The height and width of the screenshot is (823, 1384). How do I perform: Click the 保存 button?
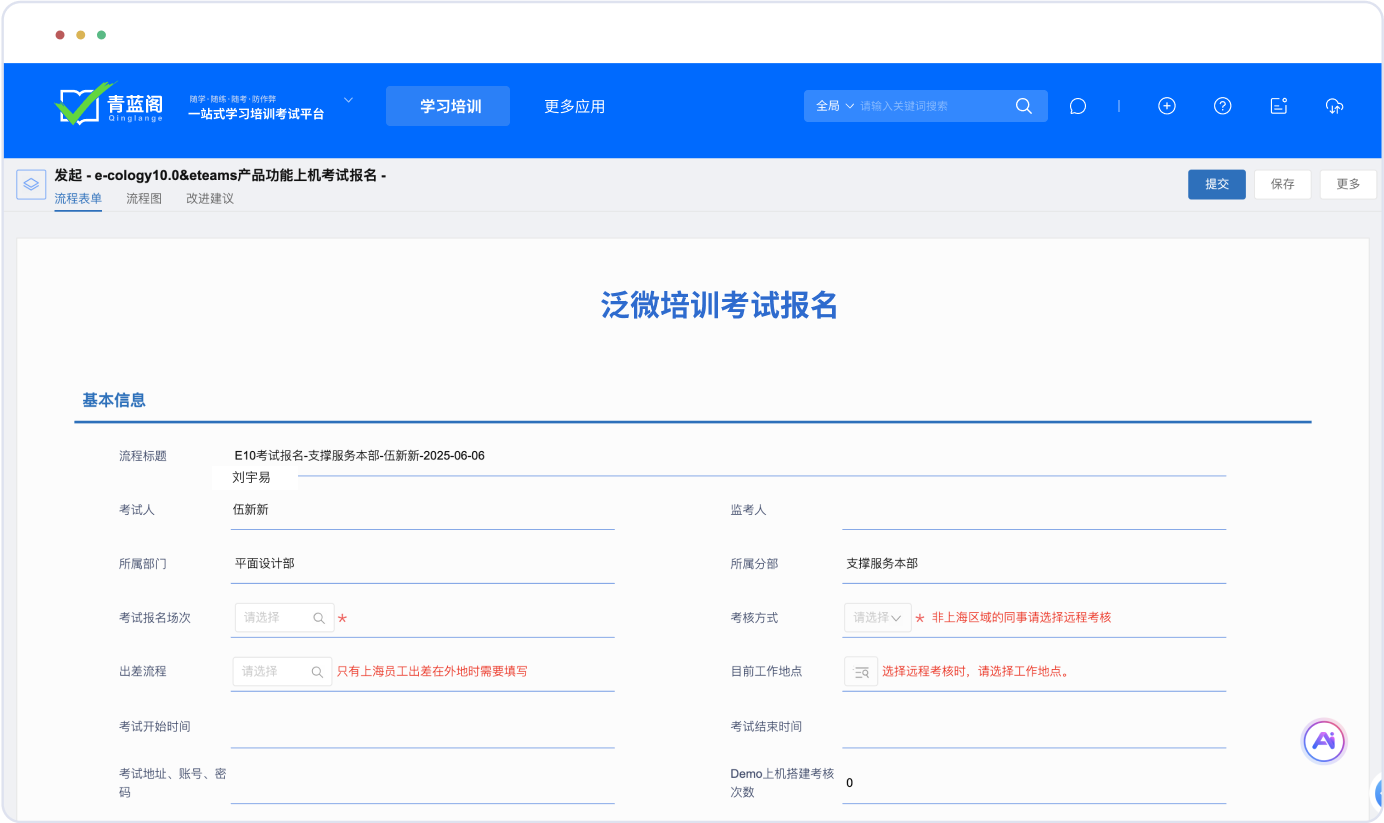click(x=1282, y=184)
